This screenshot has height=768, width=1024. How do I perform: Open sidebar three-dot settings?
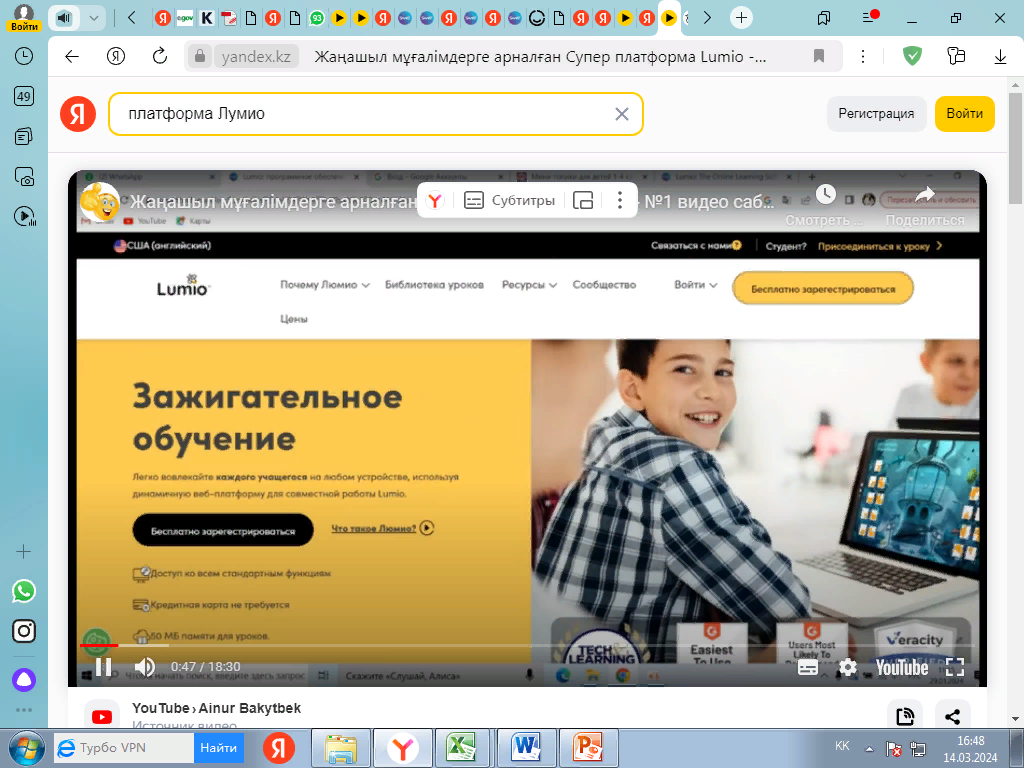point(24,710)
